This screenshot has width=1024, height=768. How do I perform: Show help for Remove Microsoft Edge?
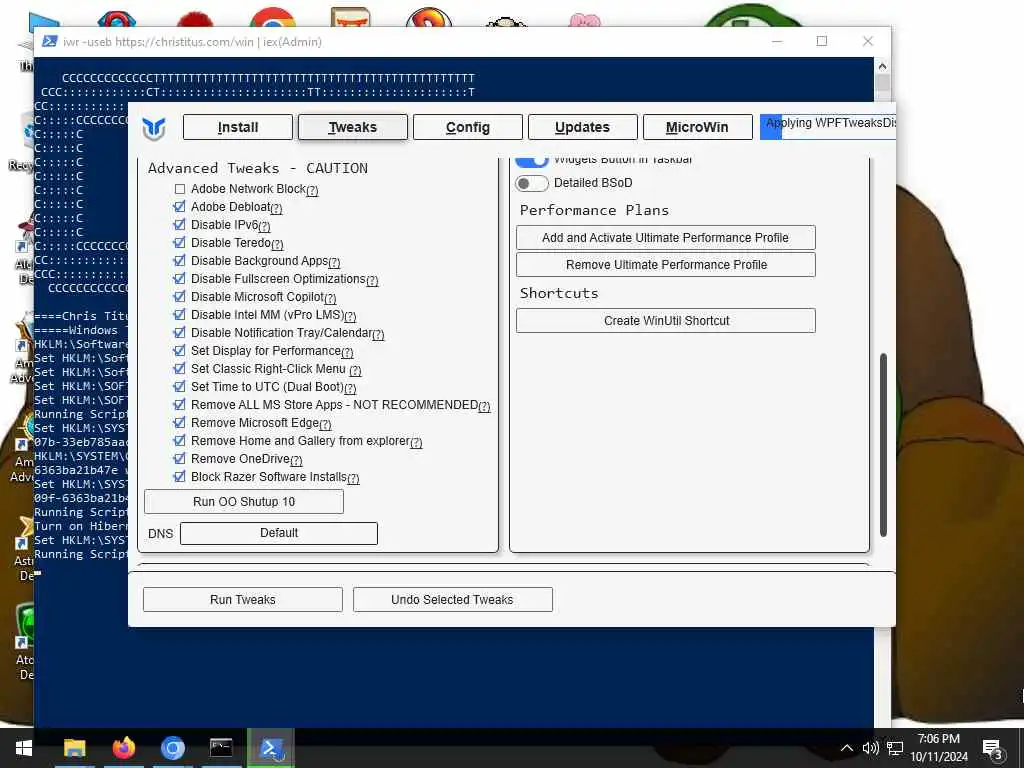click(325, 424)
